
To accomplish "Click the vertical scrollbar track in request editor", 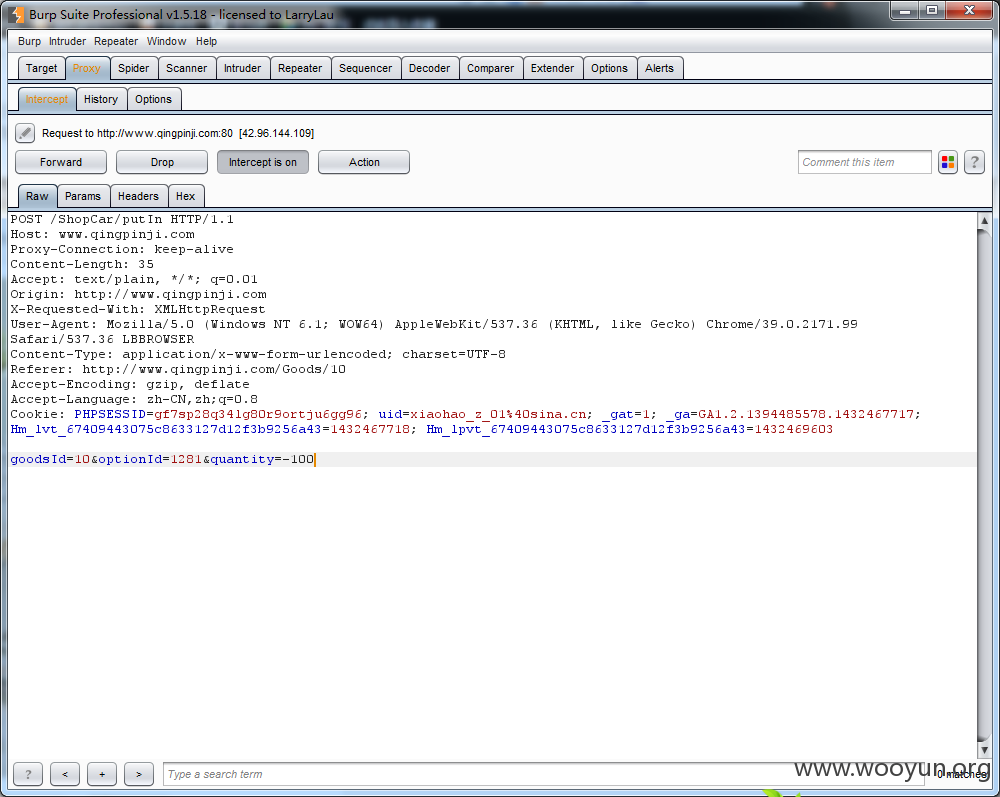I will pos(984,486).
